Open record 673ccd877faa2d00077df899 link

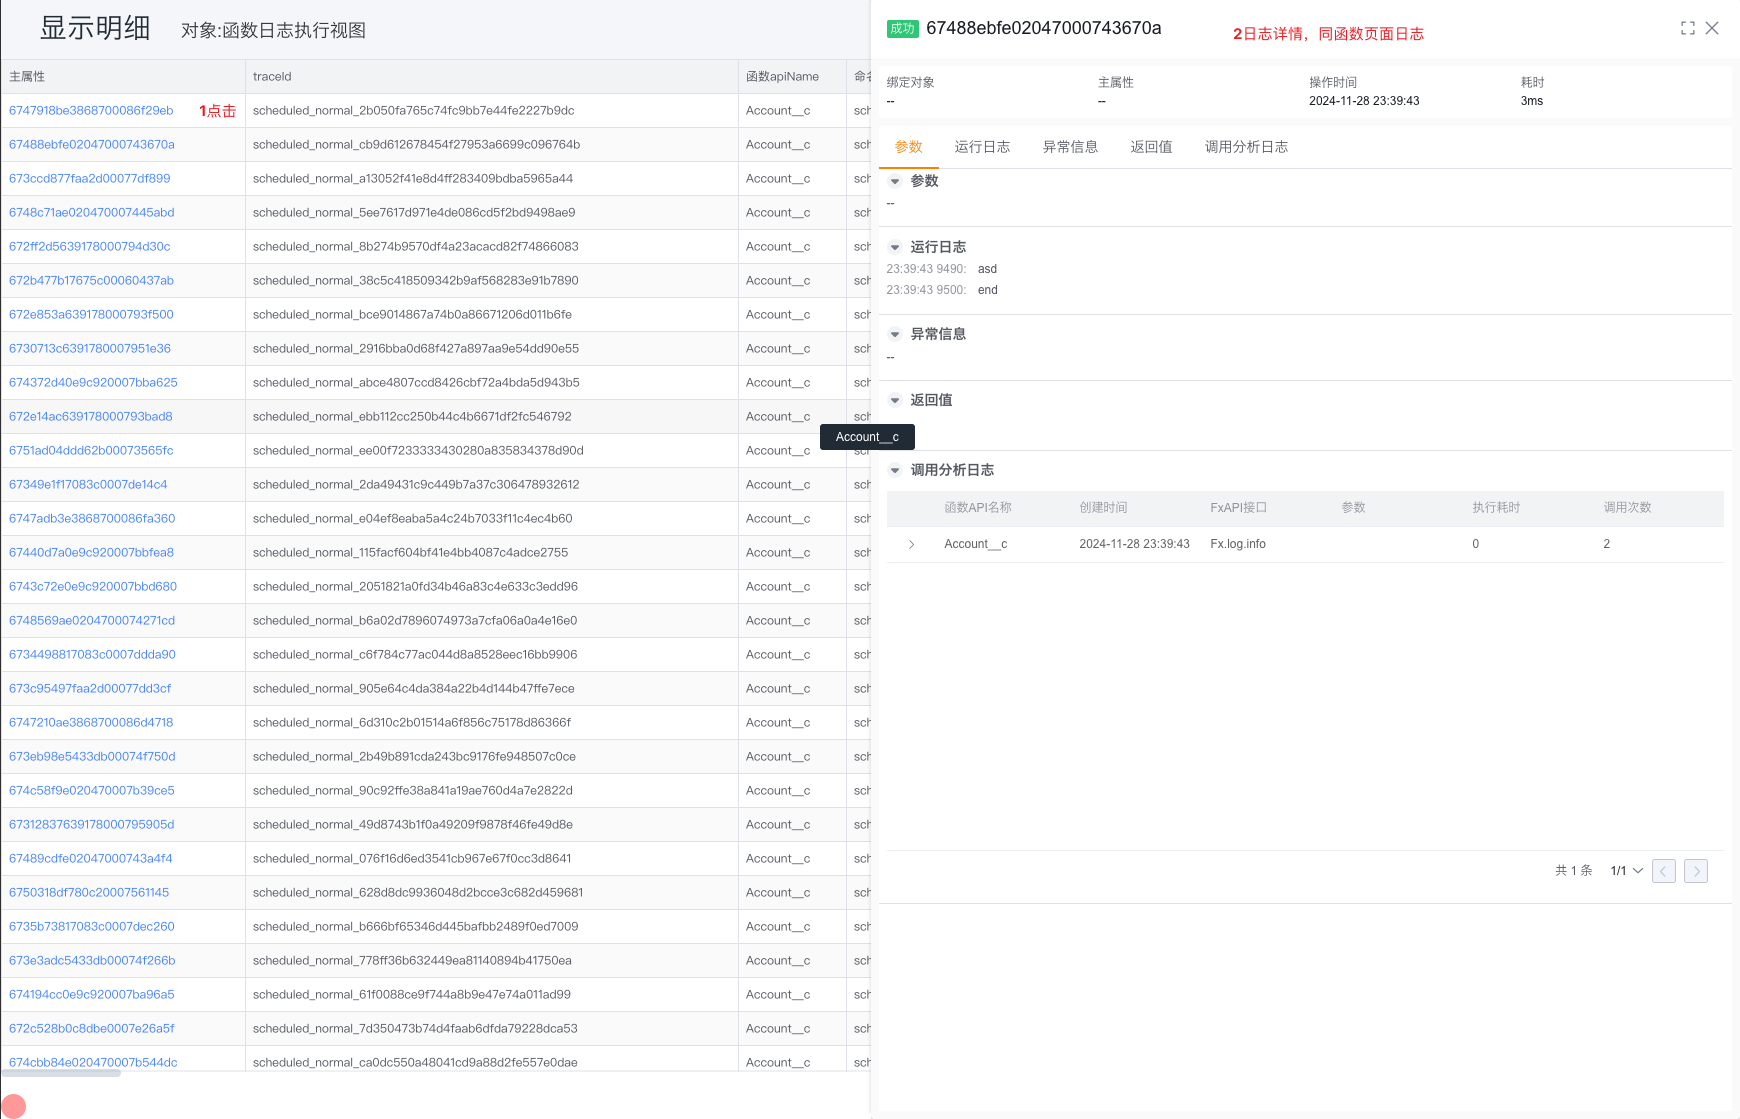pos(90,179)
